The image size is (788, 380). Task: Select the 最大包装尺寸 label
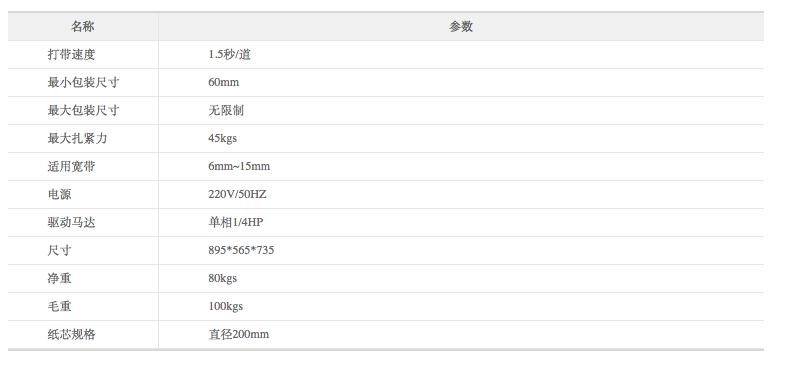click(x=83, y=111)
